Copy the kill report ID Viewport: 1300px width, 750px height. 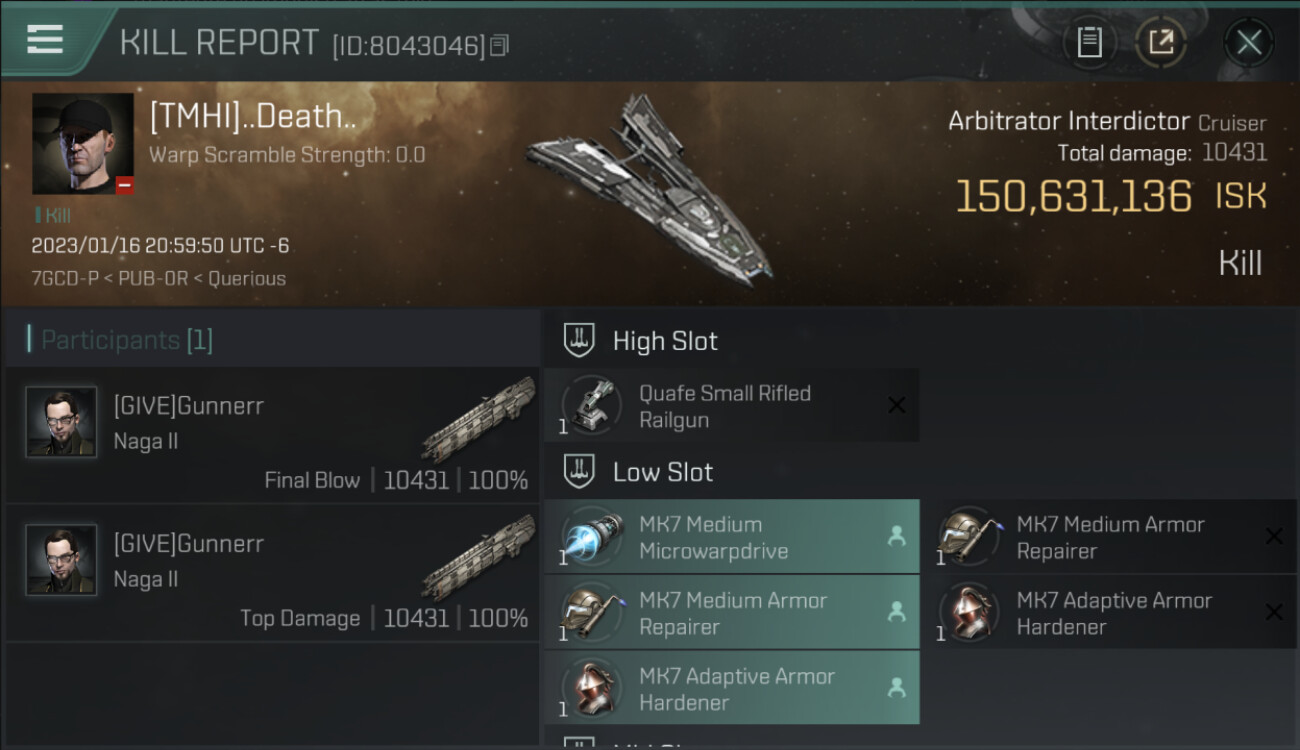click(500, 45)
